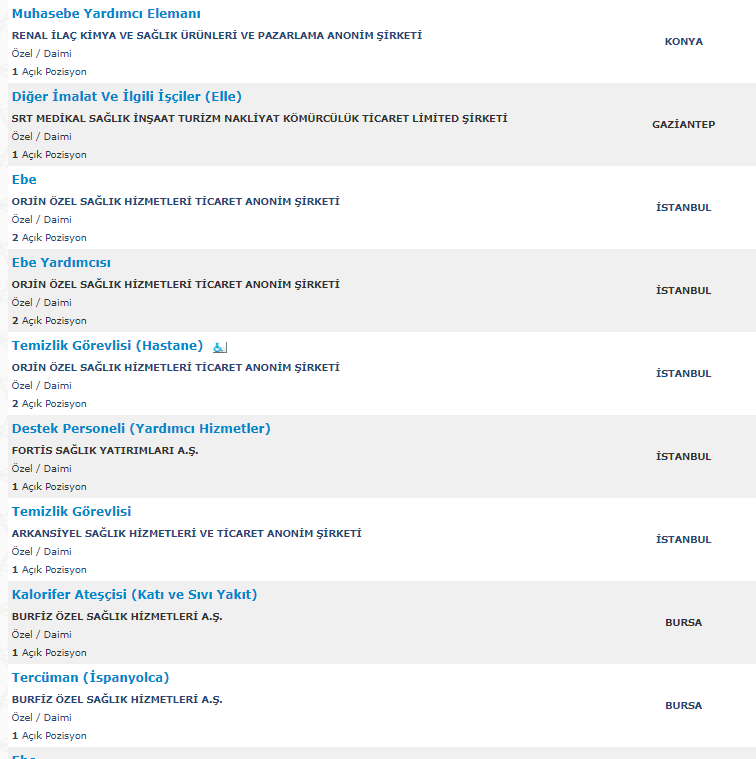756x759 pixels.
Task: Click BURSA location in the Tercüman row
Action: (684, 706)
